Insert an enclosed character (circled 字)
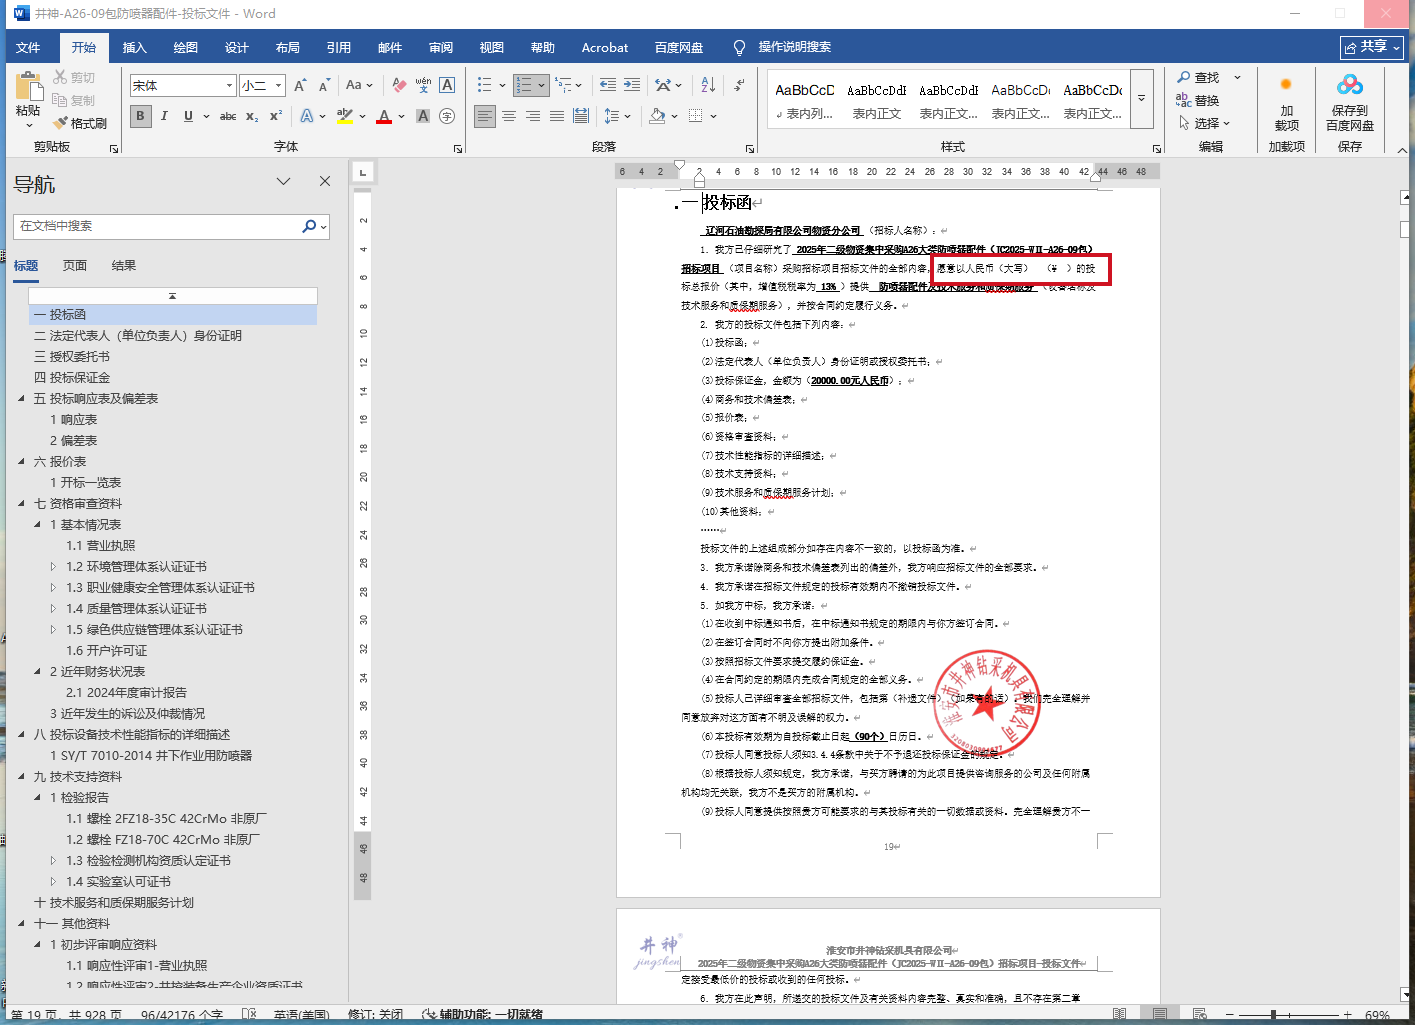This screenshot has height=1025, width=1415. pyautogui.click(x=447, y=116)
